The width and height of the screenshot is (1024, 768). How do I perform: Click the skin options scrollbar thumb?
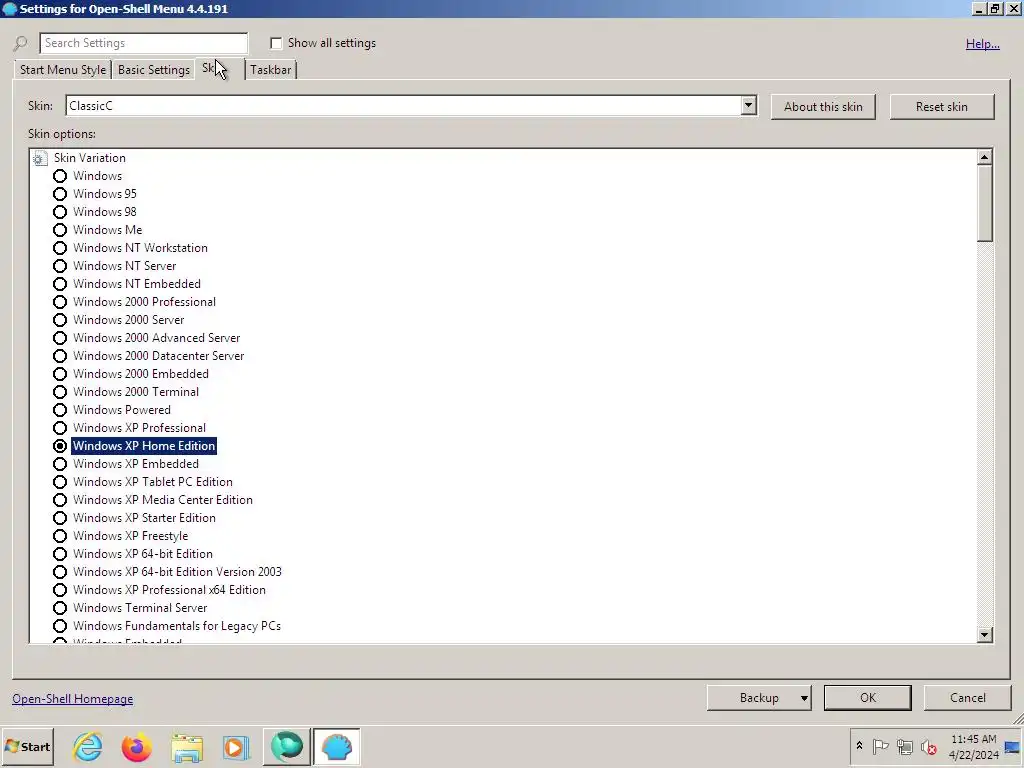(x=984, y=203)
